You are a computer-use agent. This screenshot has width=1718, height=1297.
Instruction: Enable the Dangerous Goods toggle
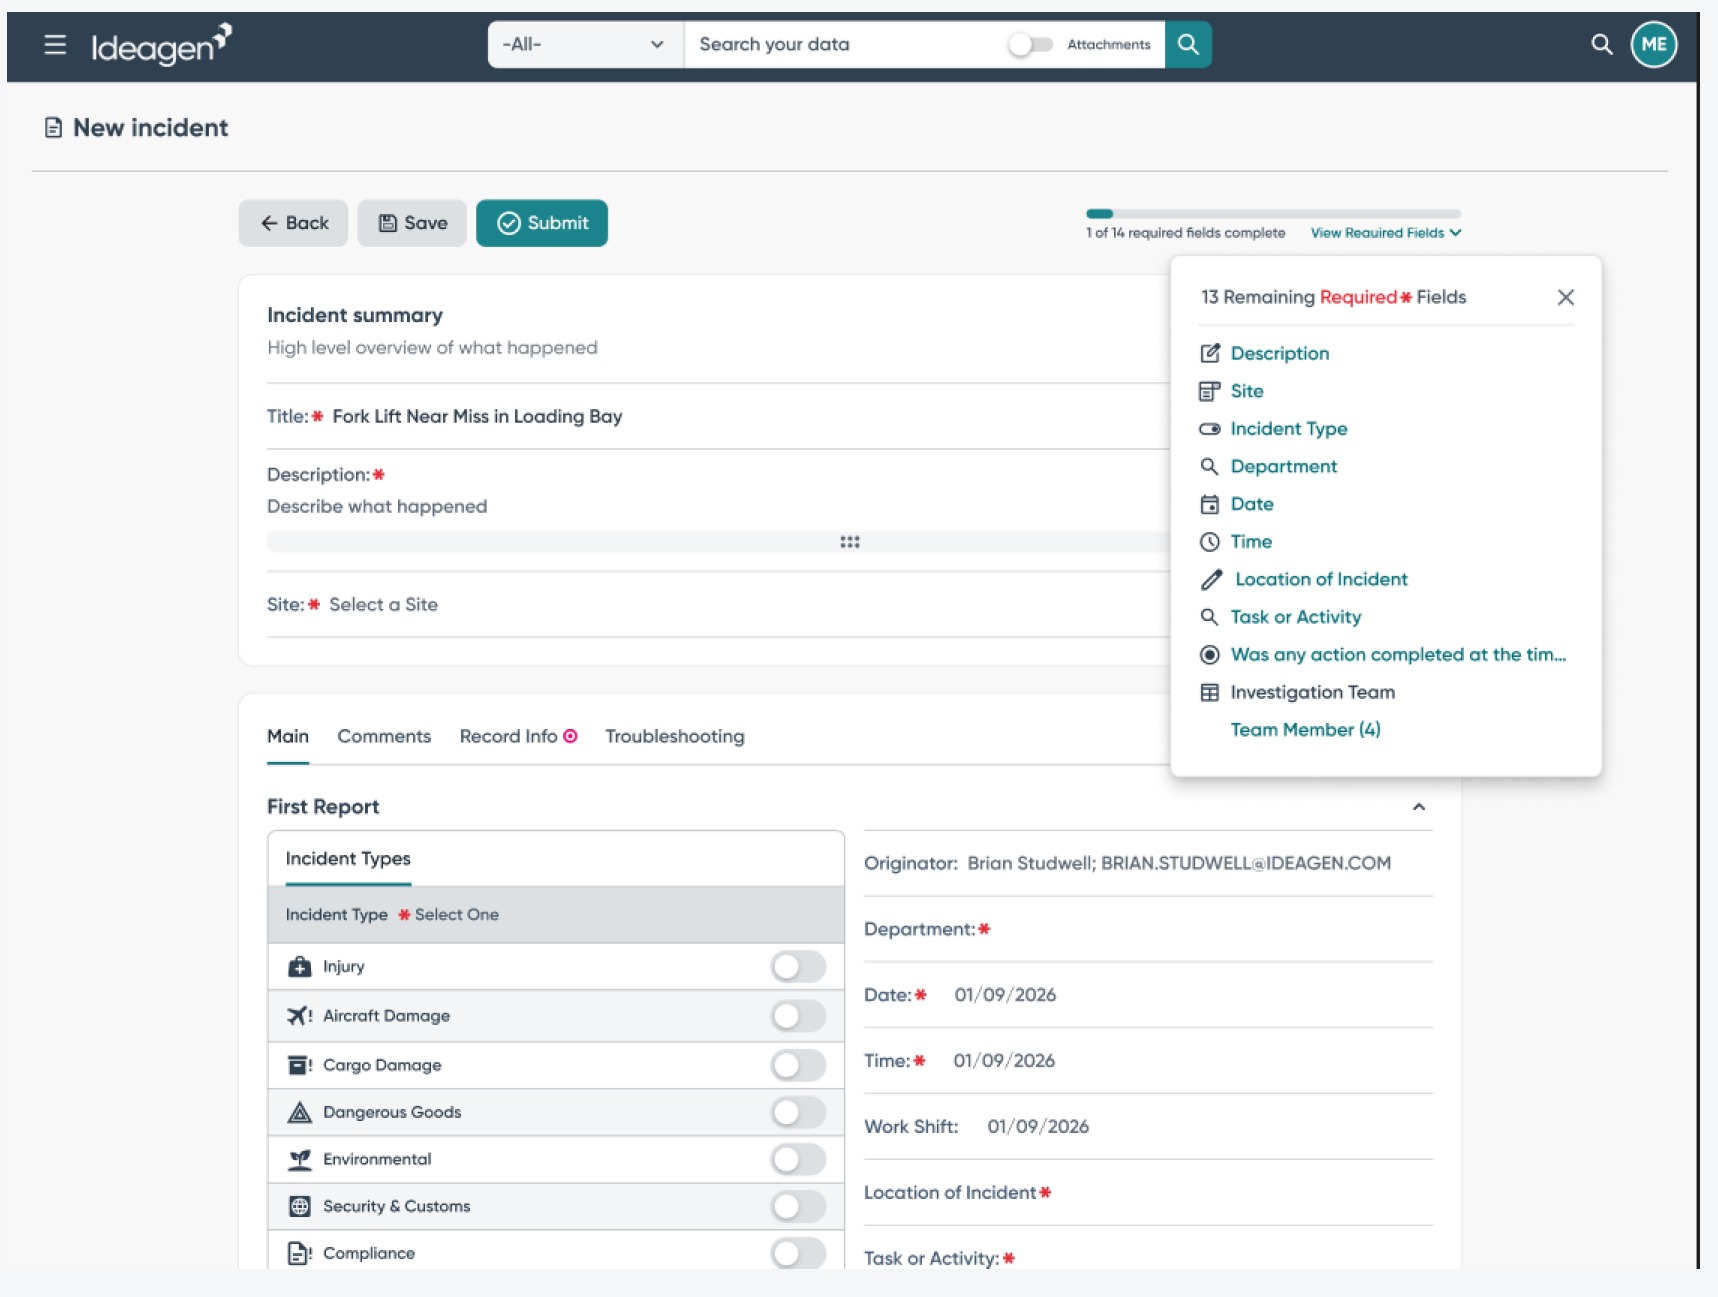798,1112
